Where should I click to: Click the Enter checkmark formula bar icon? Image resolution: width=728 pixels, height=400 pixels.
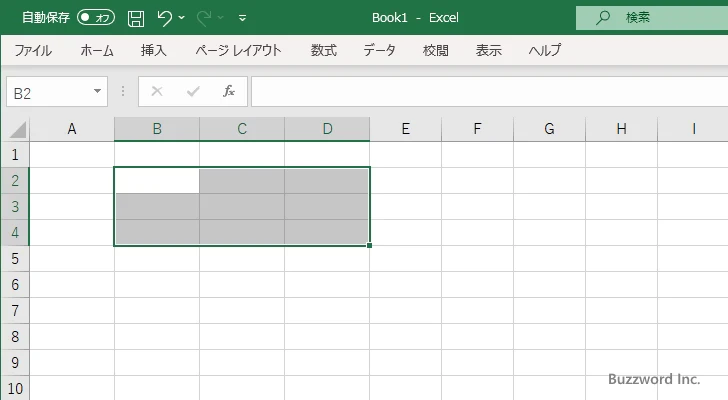193,91
